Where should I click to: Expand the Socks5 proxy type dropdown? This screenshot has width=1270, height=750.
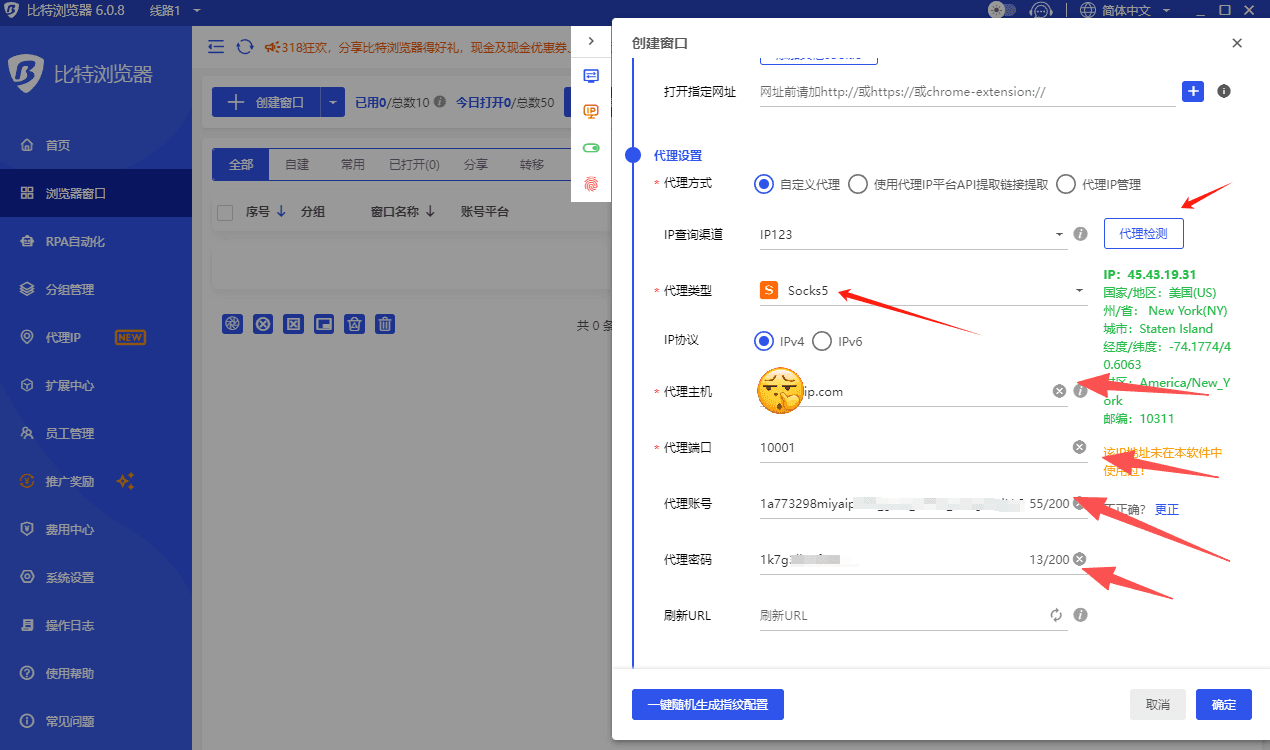(x=1079, y=291)
